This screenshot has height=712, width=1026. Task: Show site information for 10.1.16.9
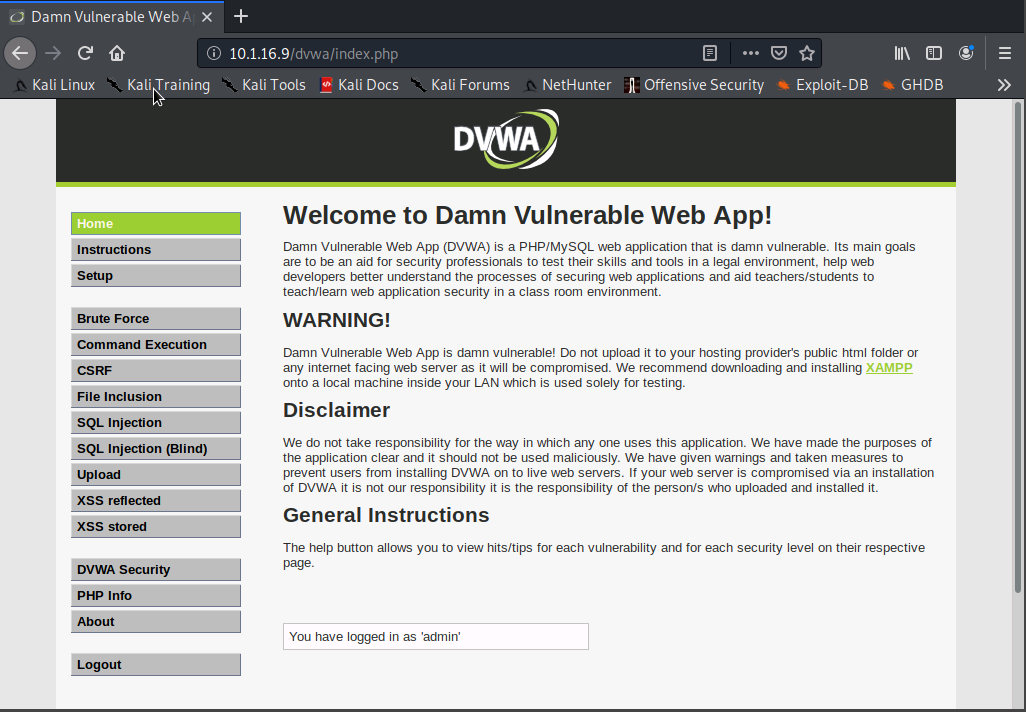[x=213, y=53]
